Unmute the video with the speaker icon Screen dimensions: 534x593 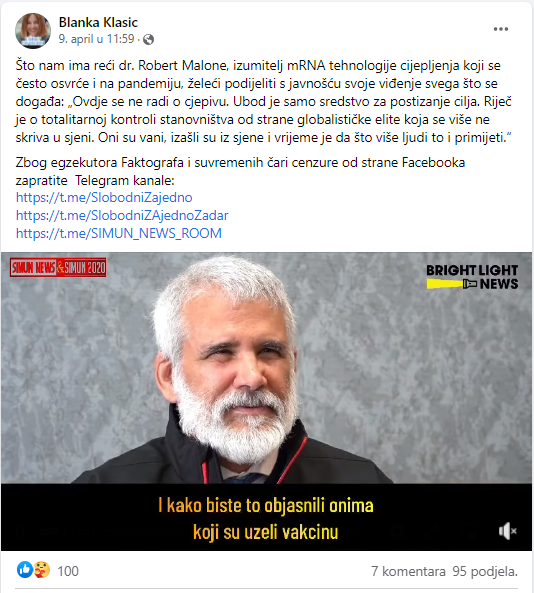pos(508,531)
